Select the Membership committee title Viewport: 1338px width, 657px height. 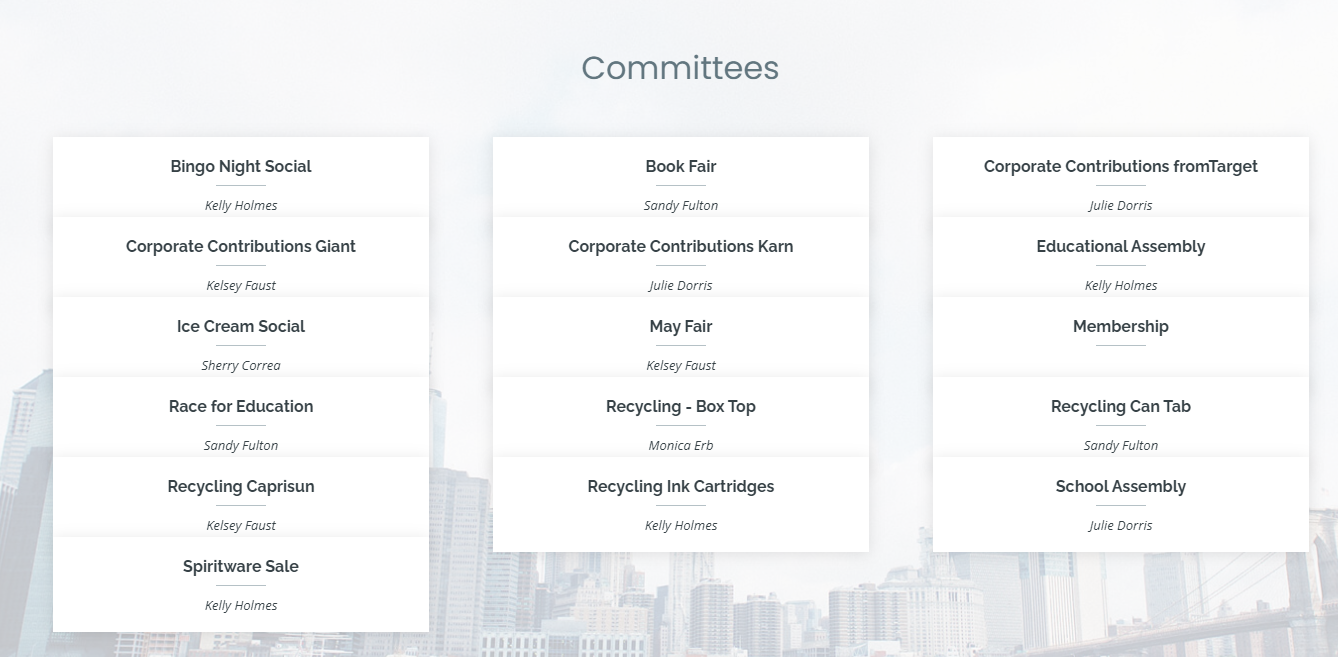tap(1121, 326)
